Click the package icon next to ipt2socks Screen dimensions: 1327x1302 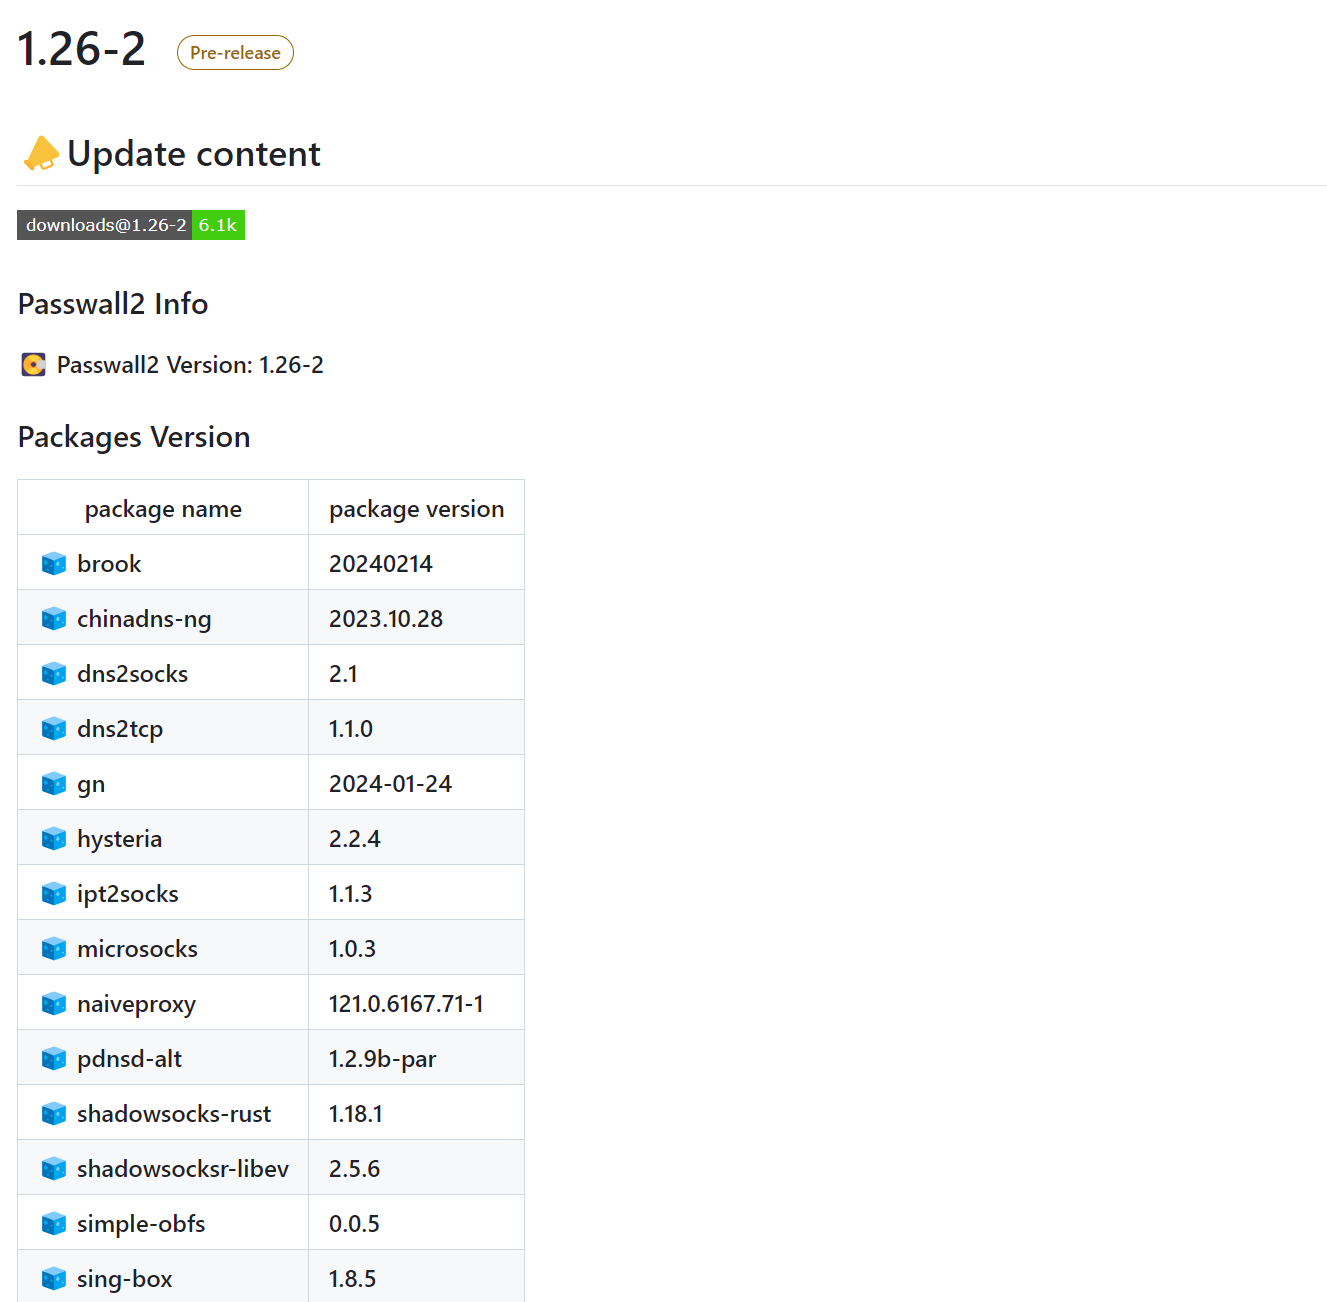point(54,894)
